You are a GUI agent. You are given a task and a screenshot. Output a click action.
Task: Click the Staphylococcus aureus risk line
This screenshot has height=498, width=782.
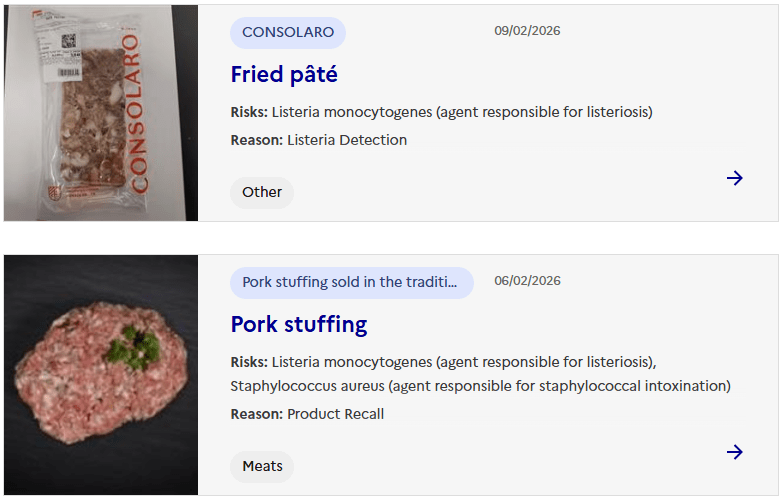(x=480, y=386)
